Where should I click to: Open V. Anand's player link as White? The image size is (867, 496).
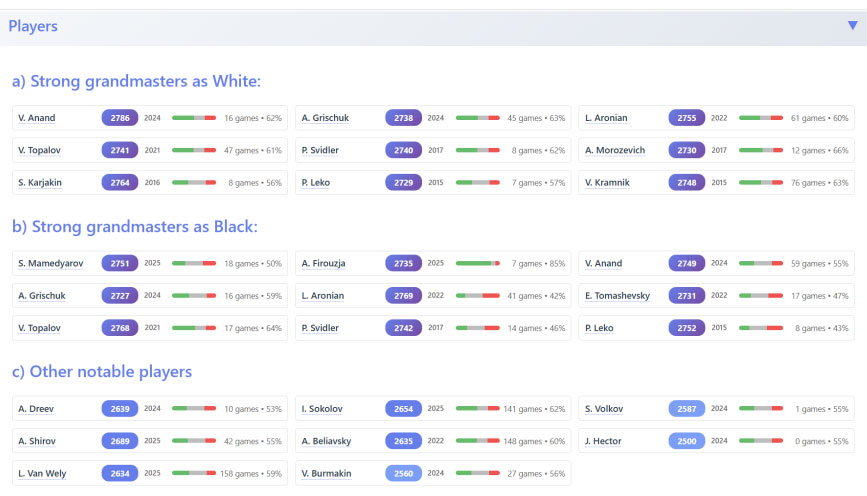tap(37, 118)
